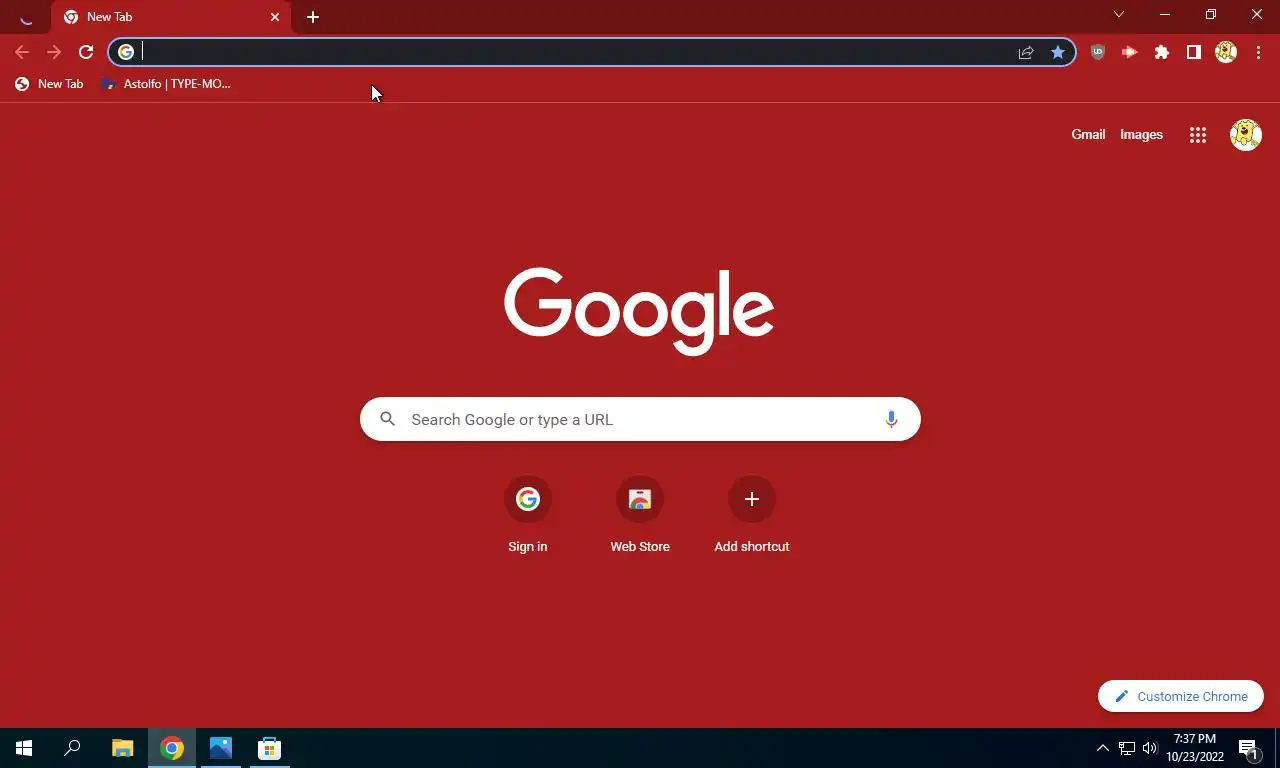The image size is (1280, 768).
Task: Open Chrome three-dot menu
Action: click(1258, 52)
